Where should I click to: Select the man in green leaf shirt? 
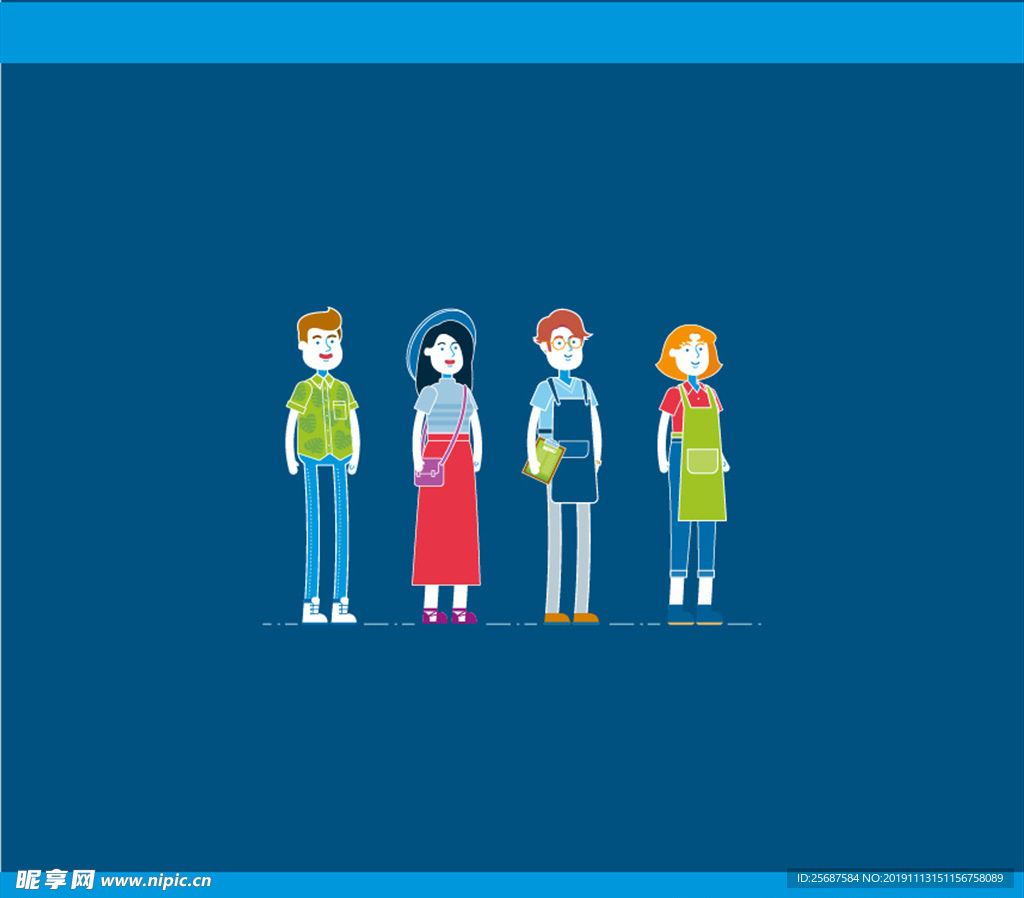[323, 465]
